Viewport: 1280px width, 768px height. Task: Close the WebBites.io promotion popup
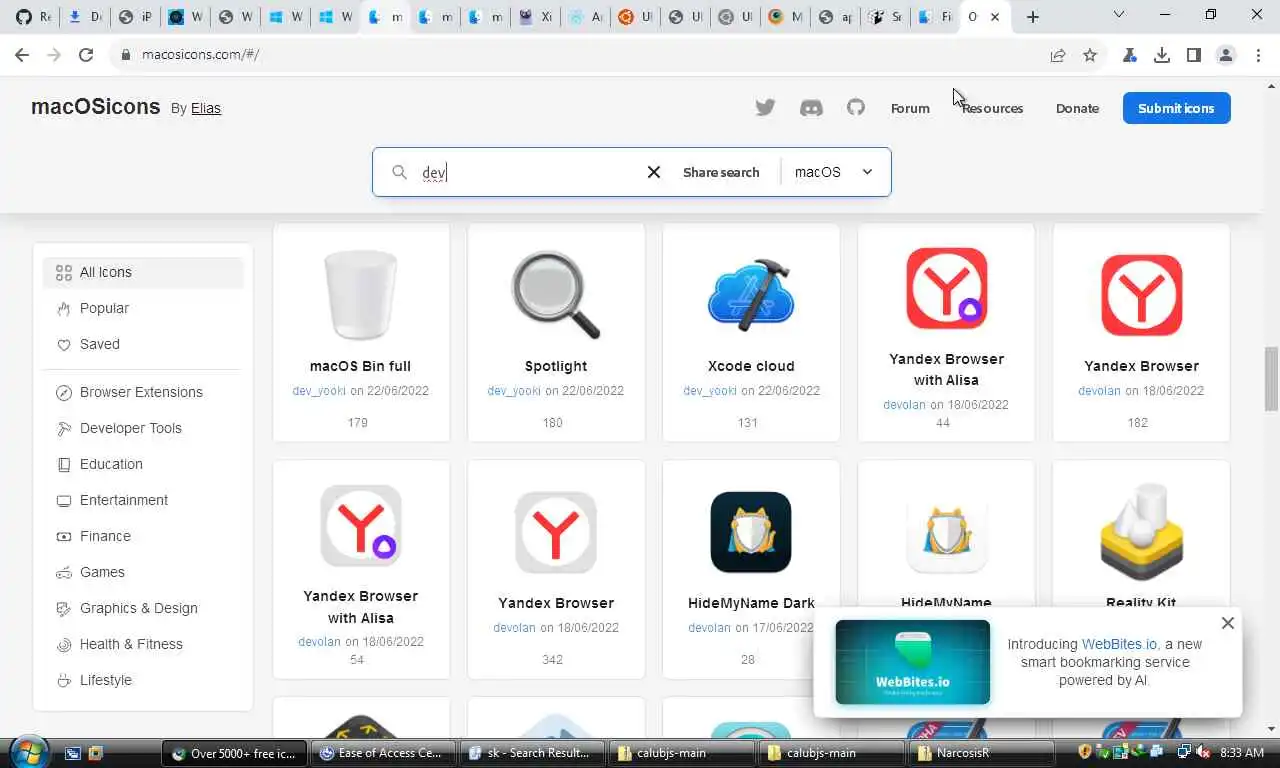(1228, 623)
